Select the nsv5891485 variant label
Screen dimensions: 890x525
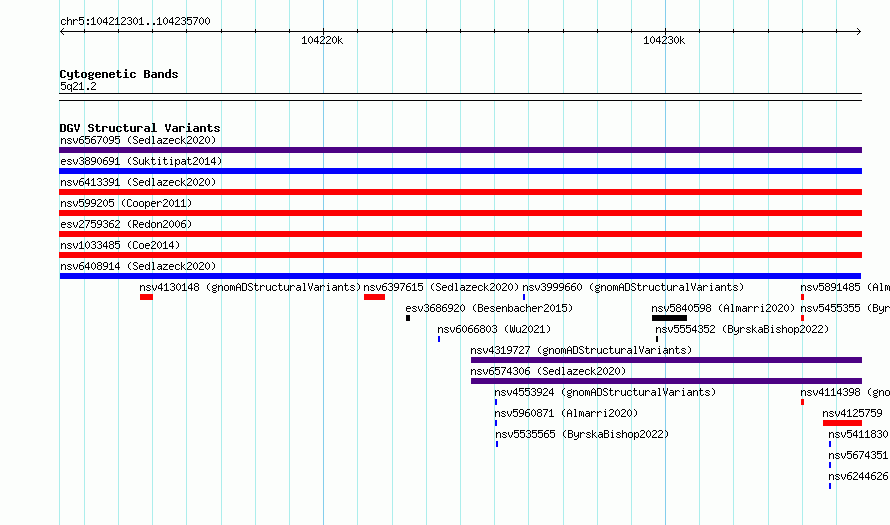coord(845,287)
